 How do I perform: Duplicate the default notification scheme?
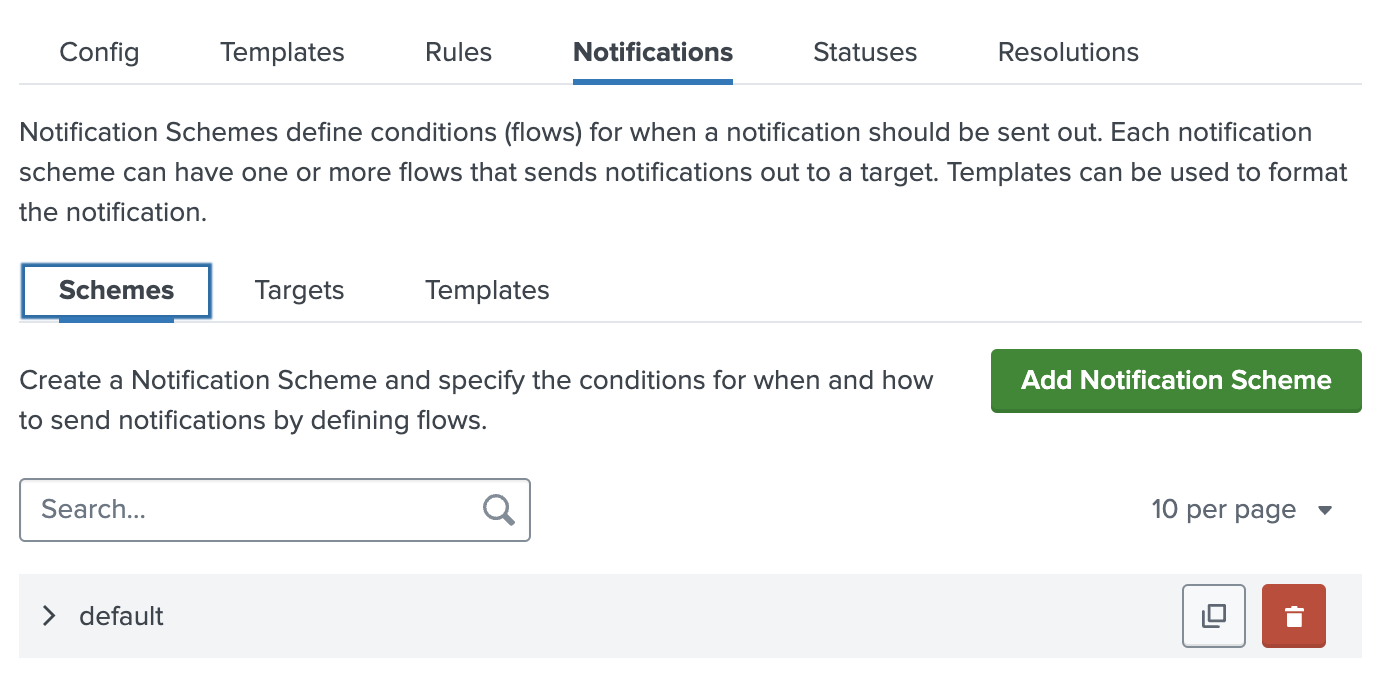point(1213,616)
